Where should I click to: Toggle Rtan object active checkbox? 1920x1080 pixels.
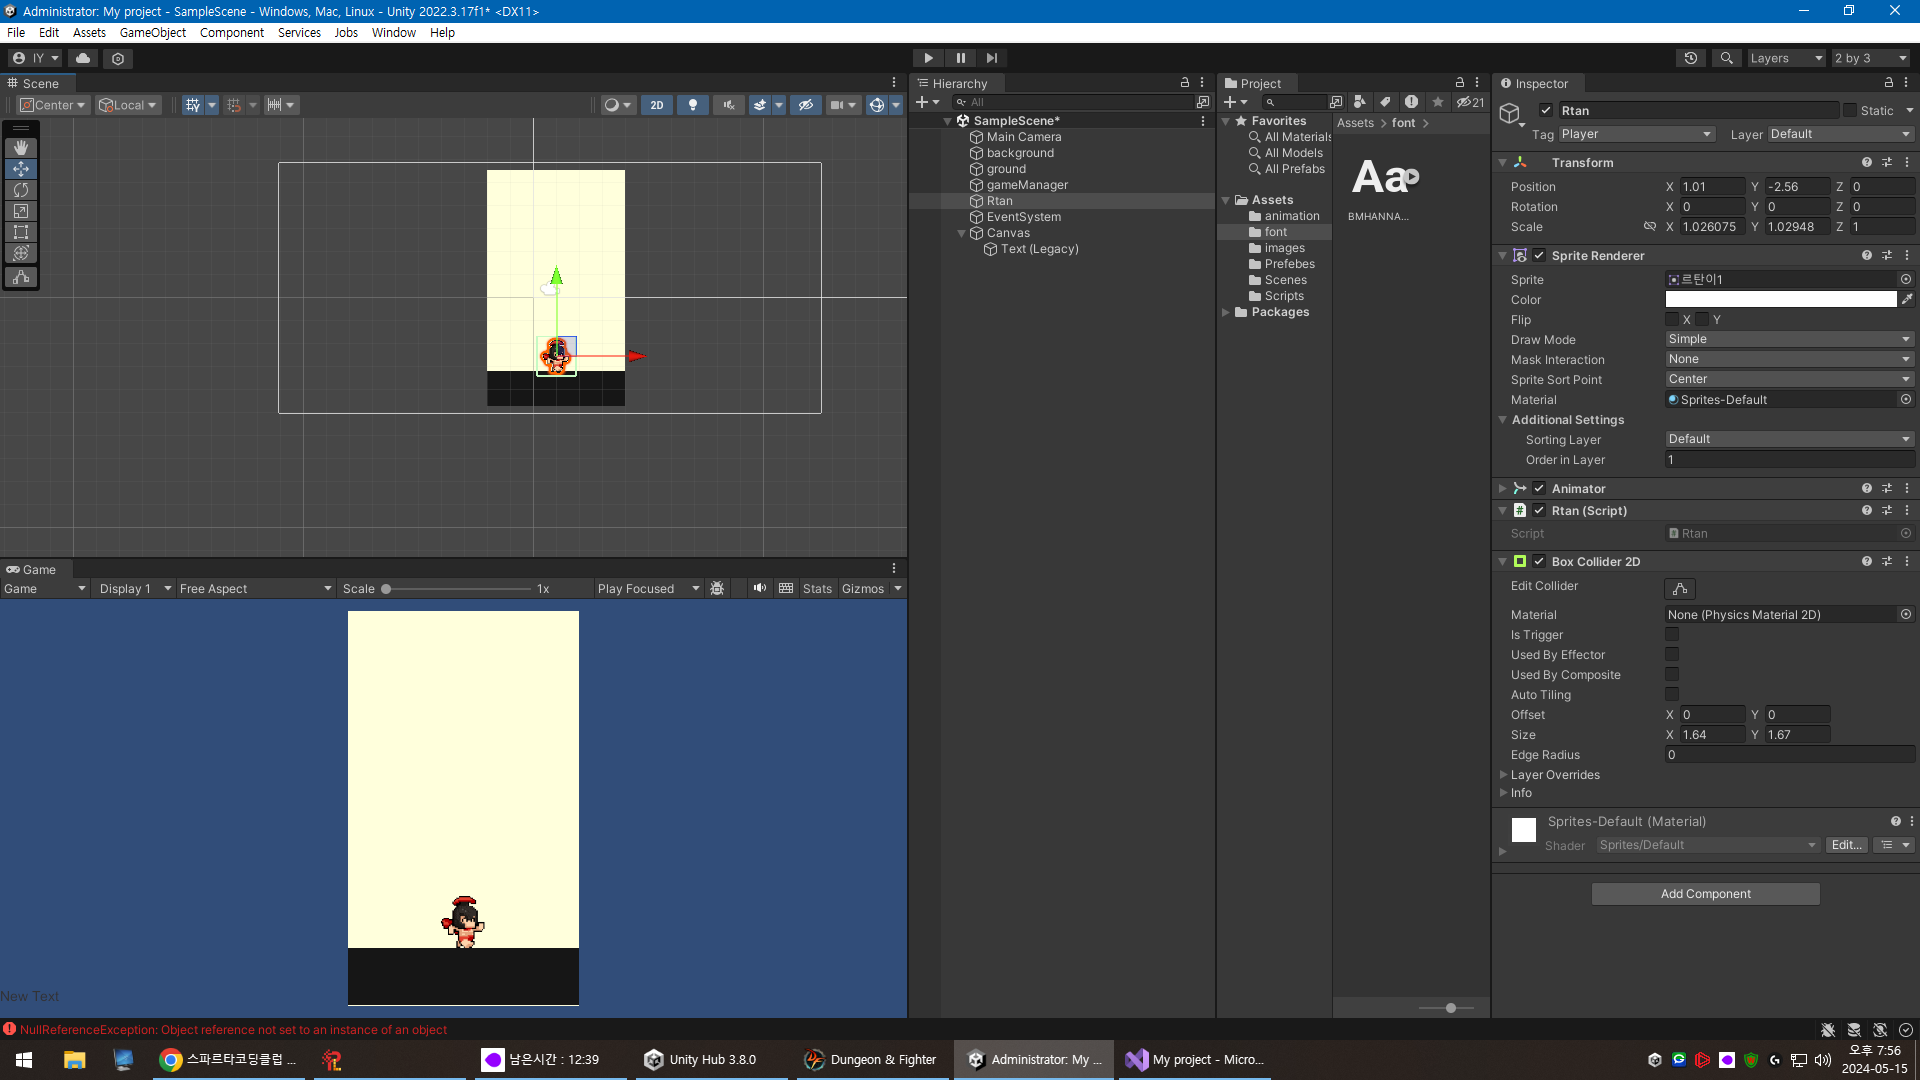[x=1546, y=110]
